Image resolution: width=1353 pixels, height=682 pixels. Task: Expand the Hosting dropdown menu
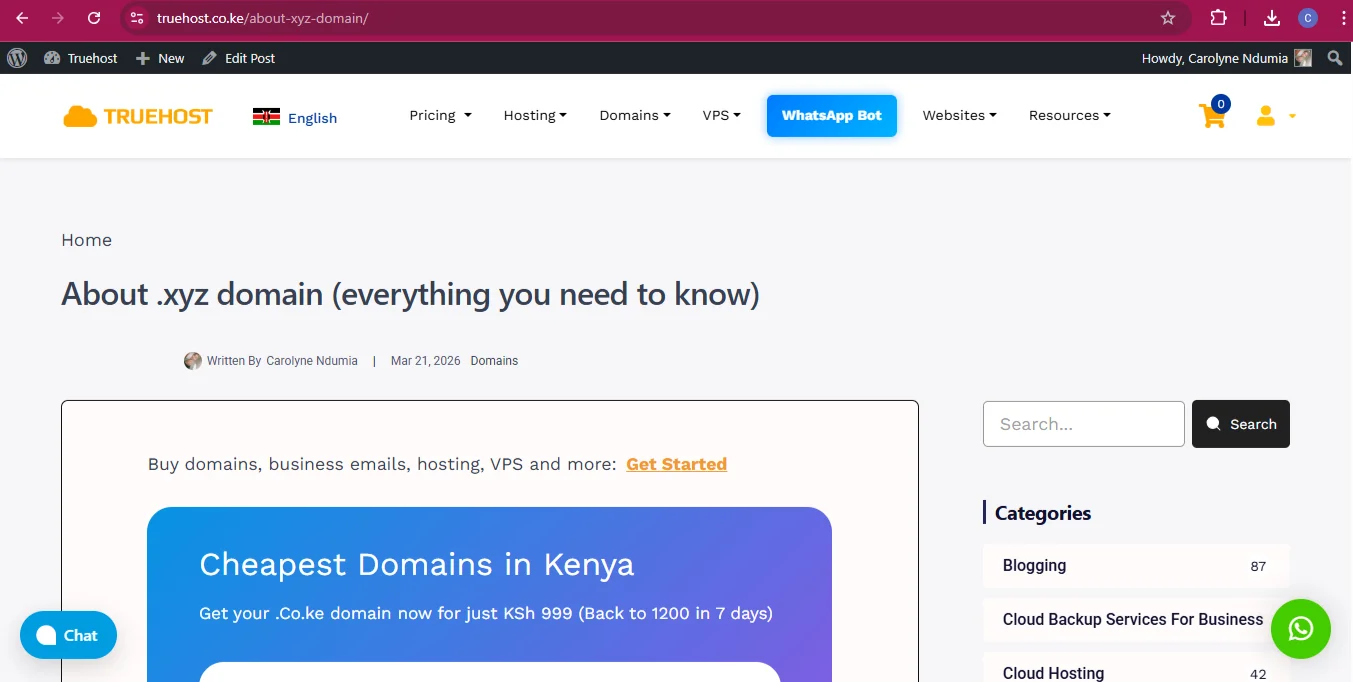pos(535,115)
